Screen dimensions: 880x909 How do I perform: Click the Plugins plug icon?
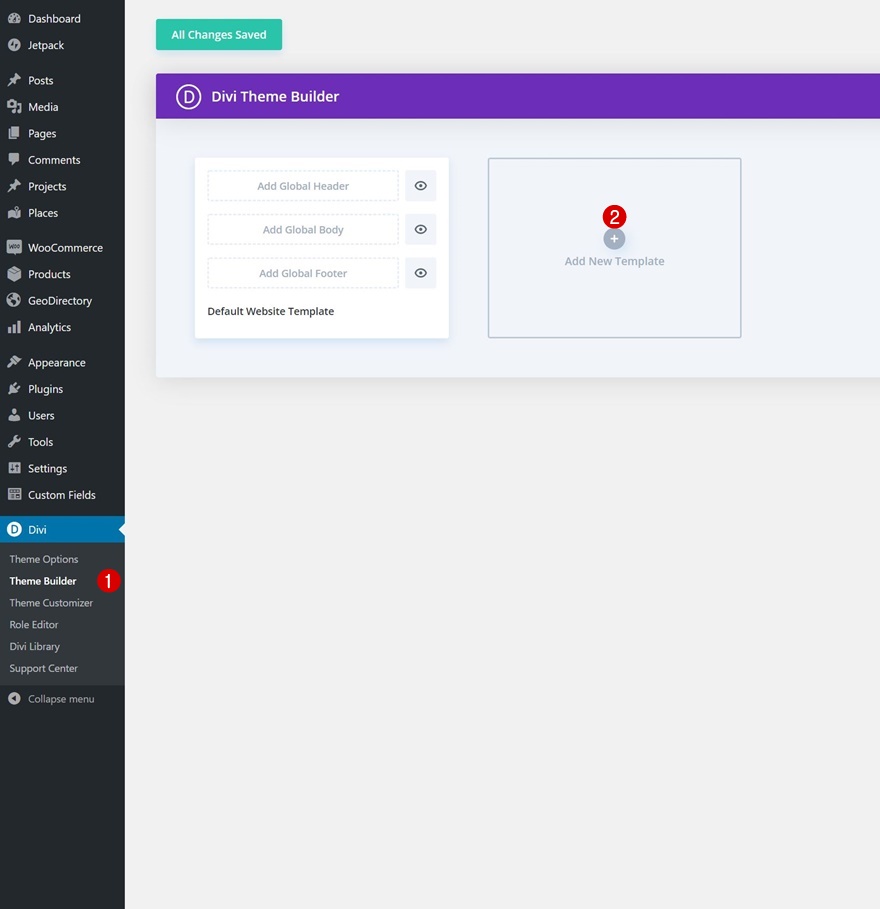coord(14,388)
